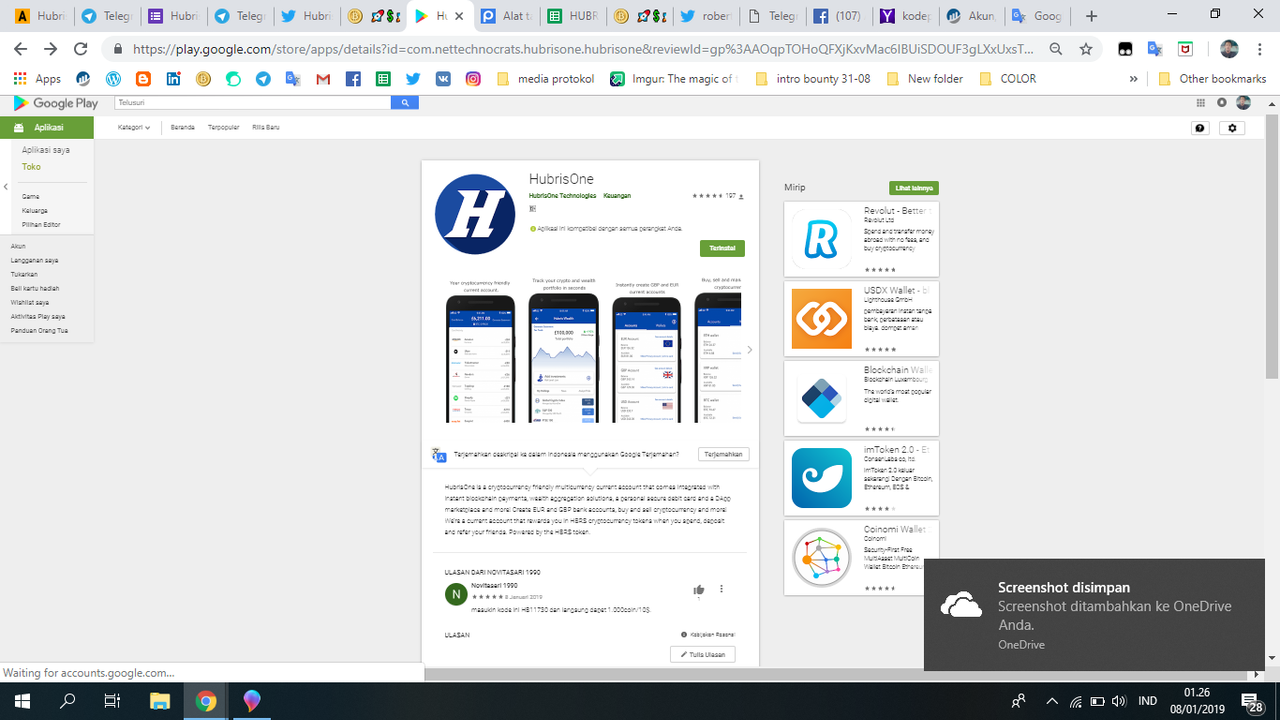Viewport: 1280px width, 720px height.
Task: Open Other bookmarks folder
Action: click(x=1213, y=79)
